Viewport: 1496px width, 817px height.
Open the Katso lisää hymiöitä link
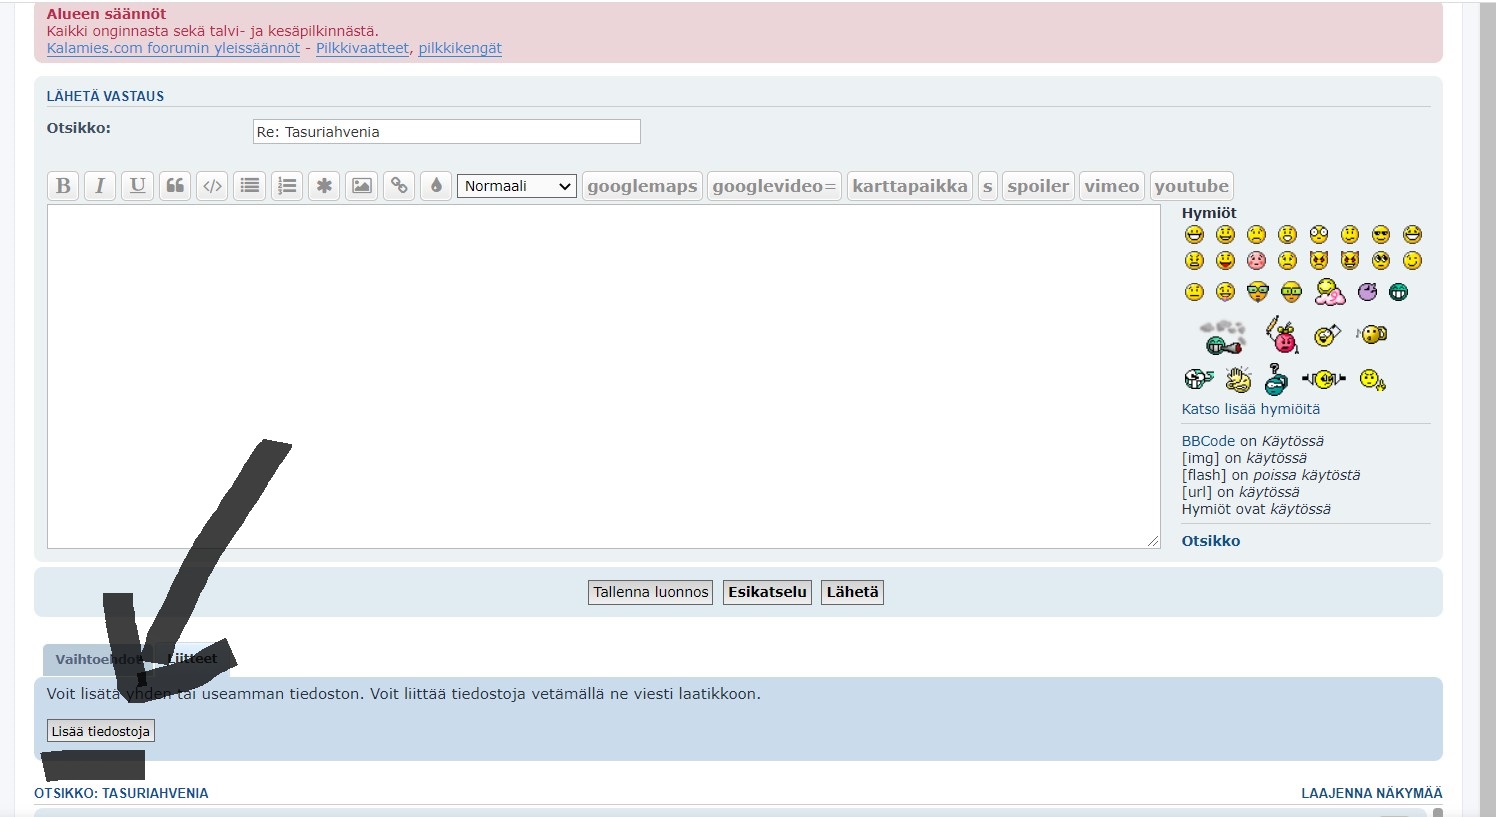pos(1250,409)
